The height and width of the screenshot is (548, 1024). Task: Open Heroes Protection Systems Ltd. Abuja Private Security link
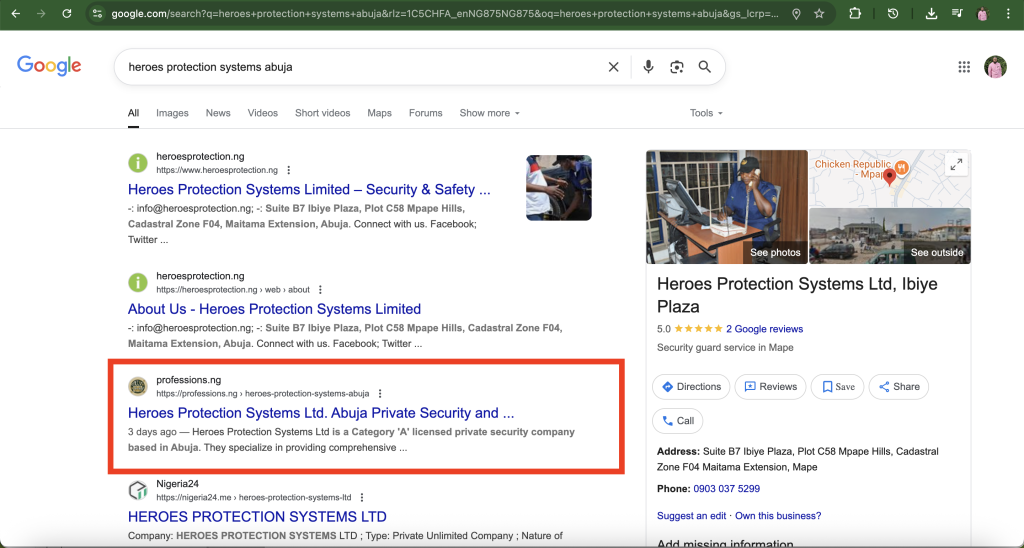click(321, 413)
